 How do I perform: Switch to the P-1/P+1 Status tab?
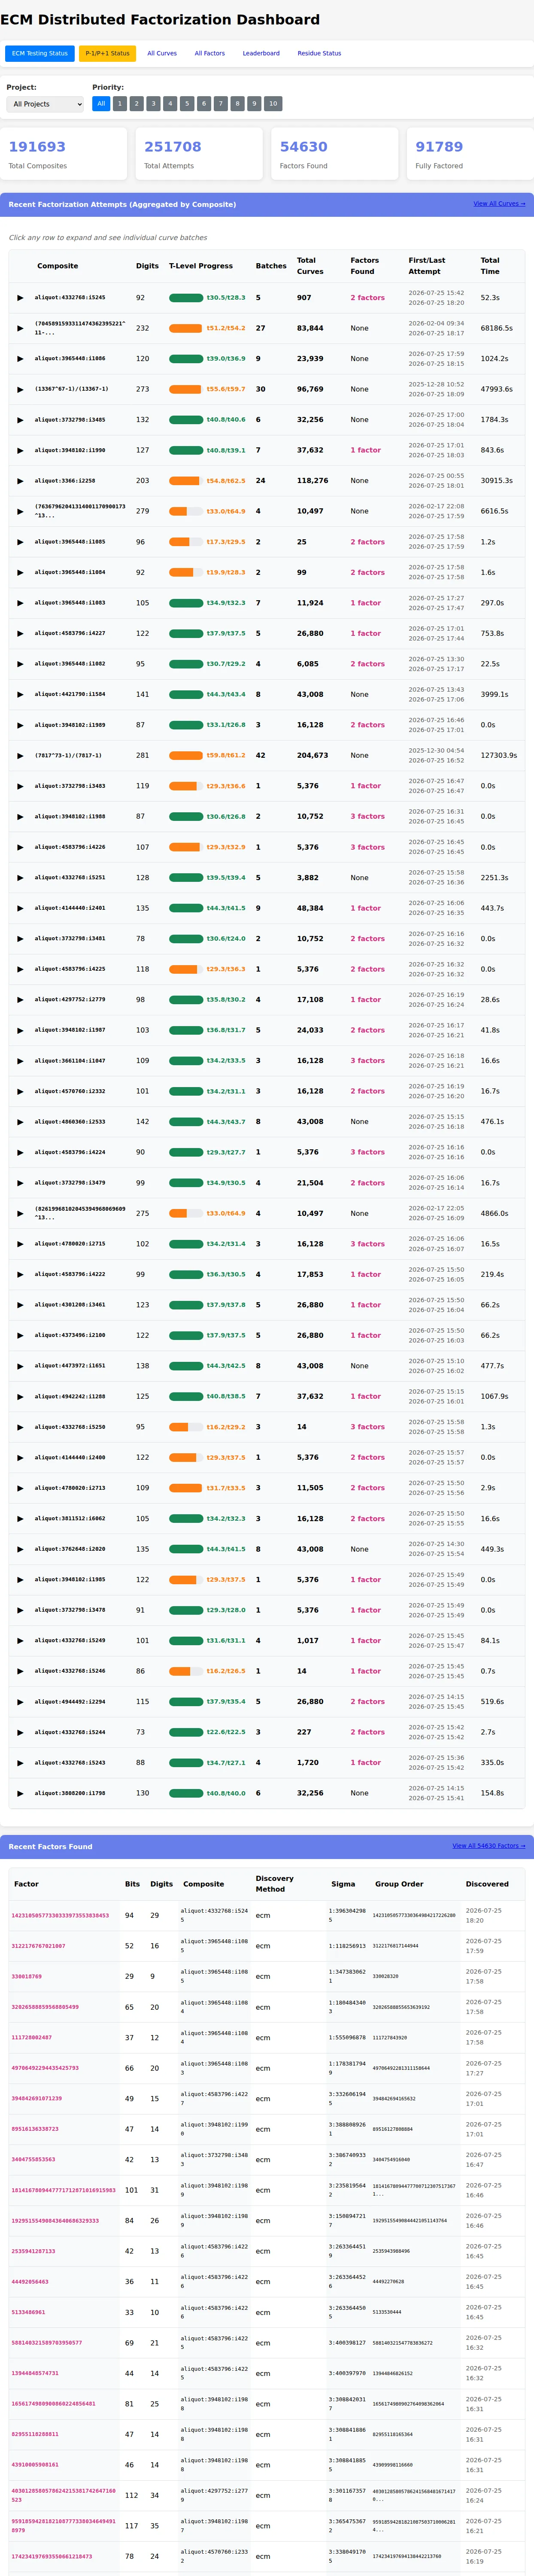107,53
